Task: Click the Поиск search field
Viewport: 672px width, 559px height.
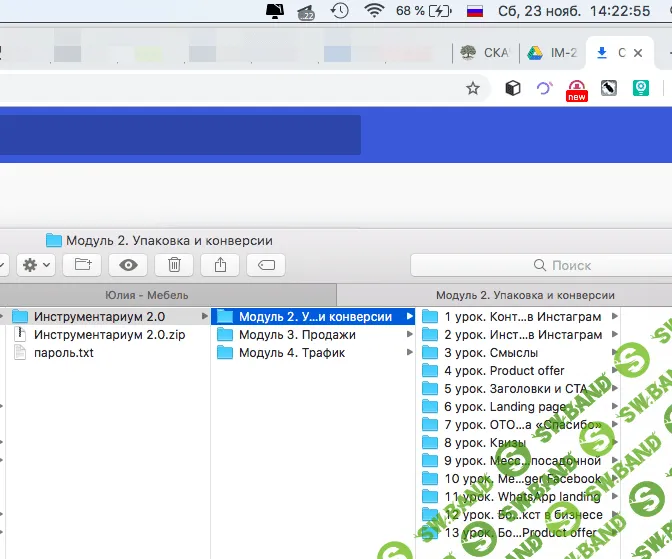Action: (540, 265)
